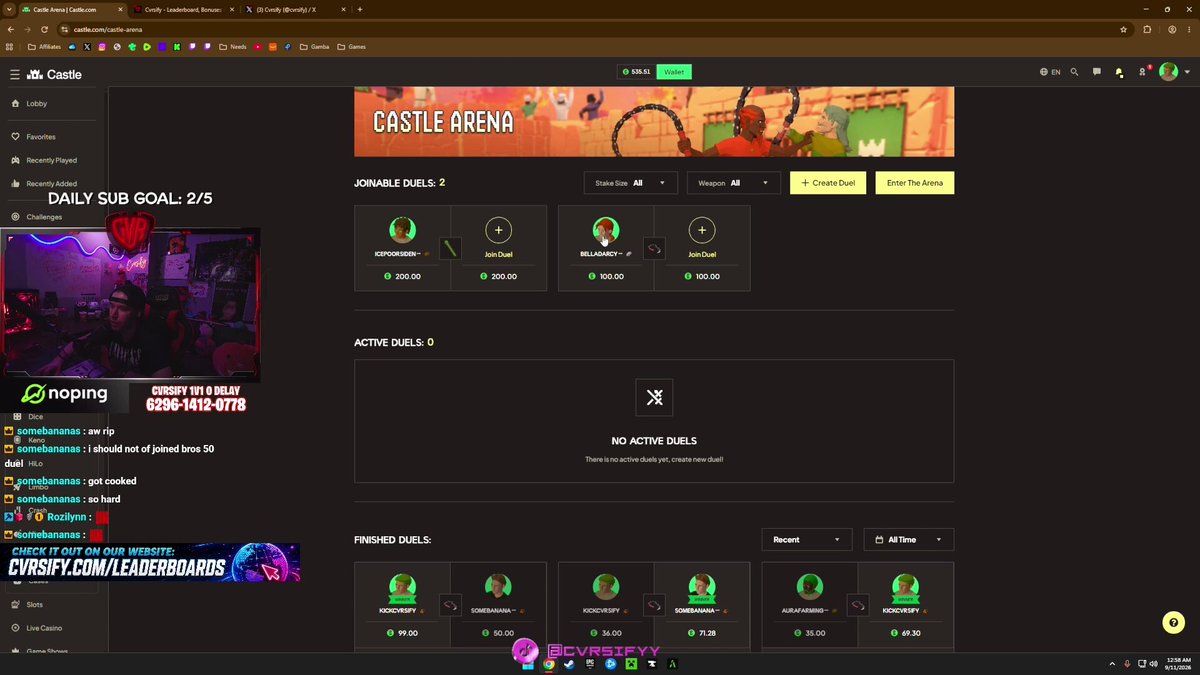Screen dimensions: 1200x675
Task: Click the help question mark button
Action: 1174,623
